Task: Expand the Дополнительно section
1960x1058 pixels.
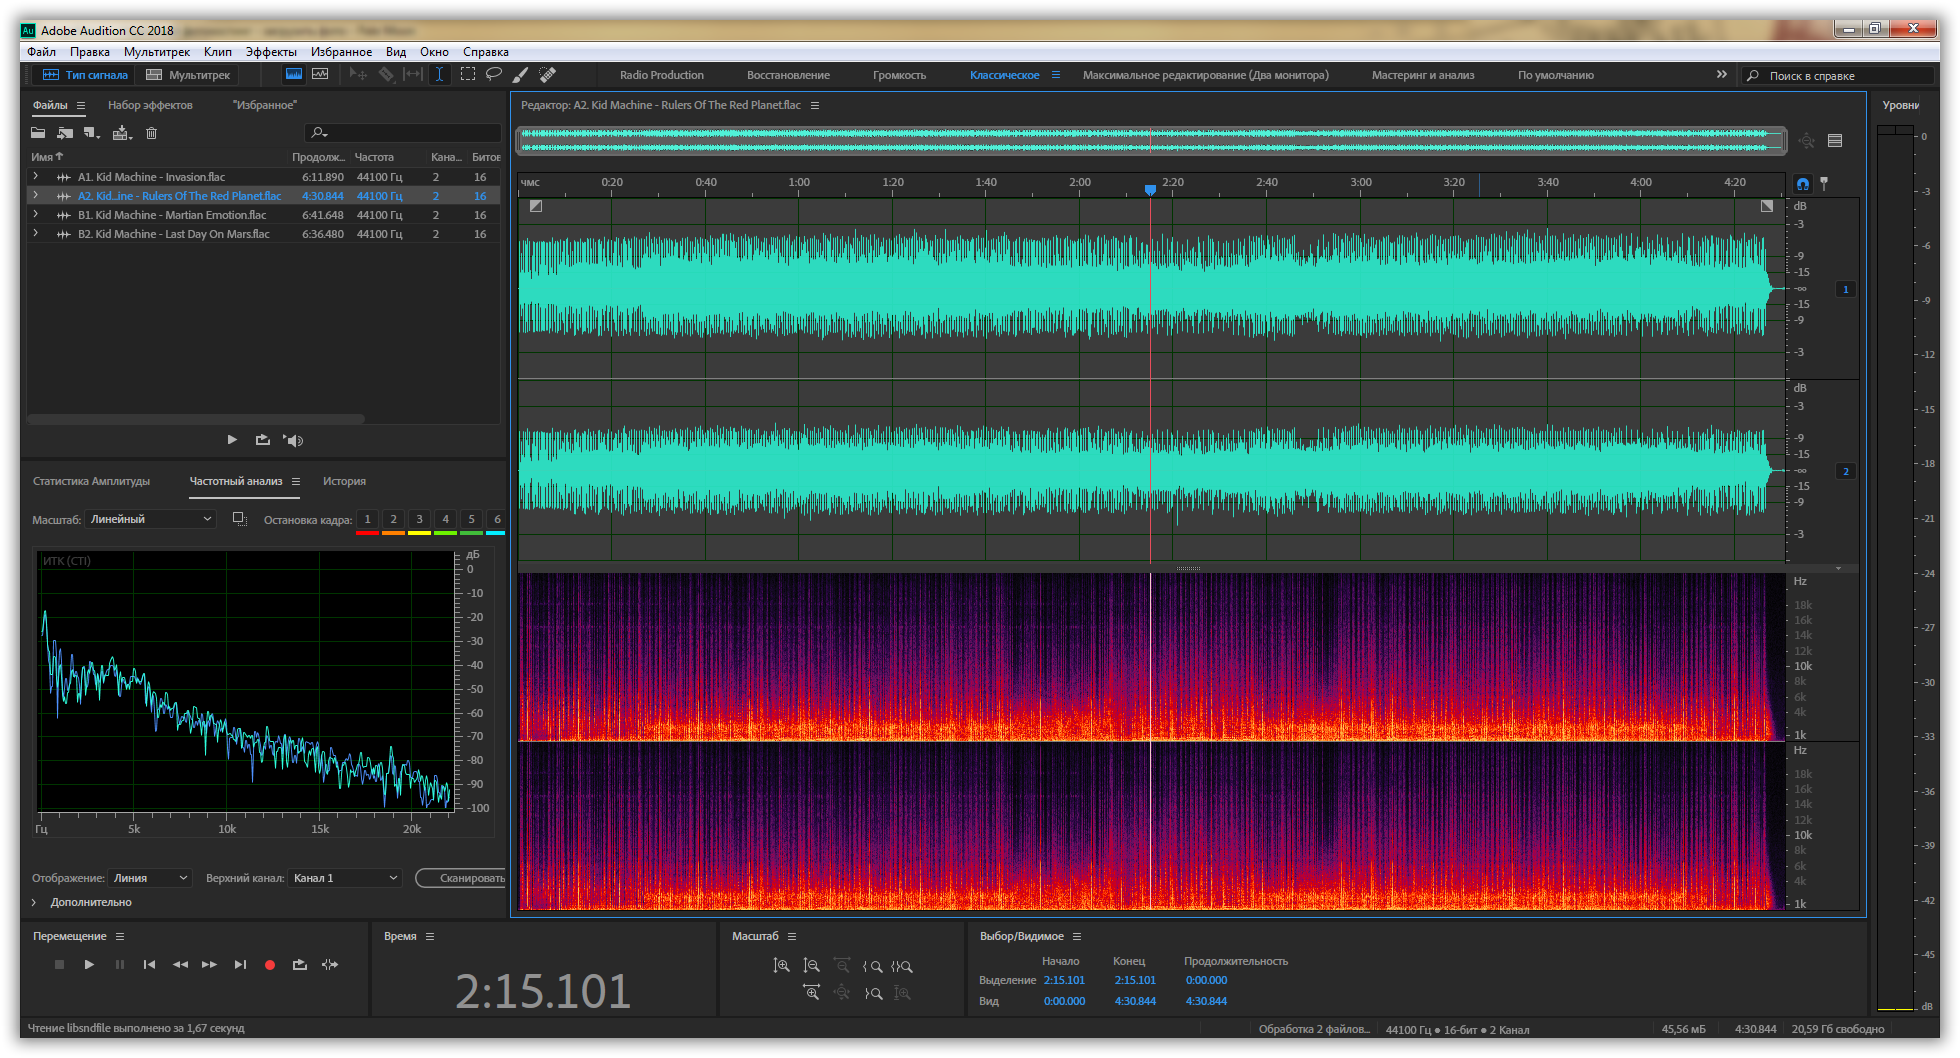Action: tap(34, 902)
